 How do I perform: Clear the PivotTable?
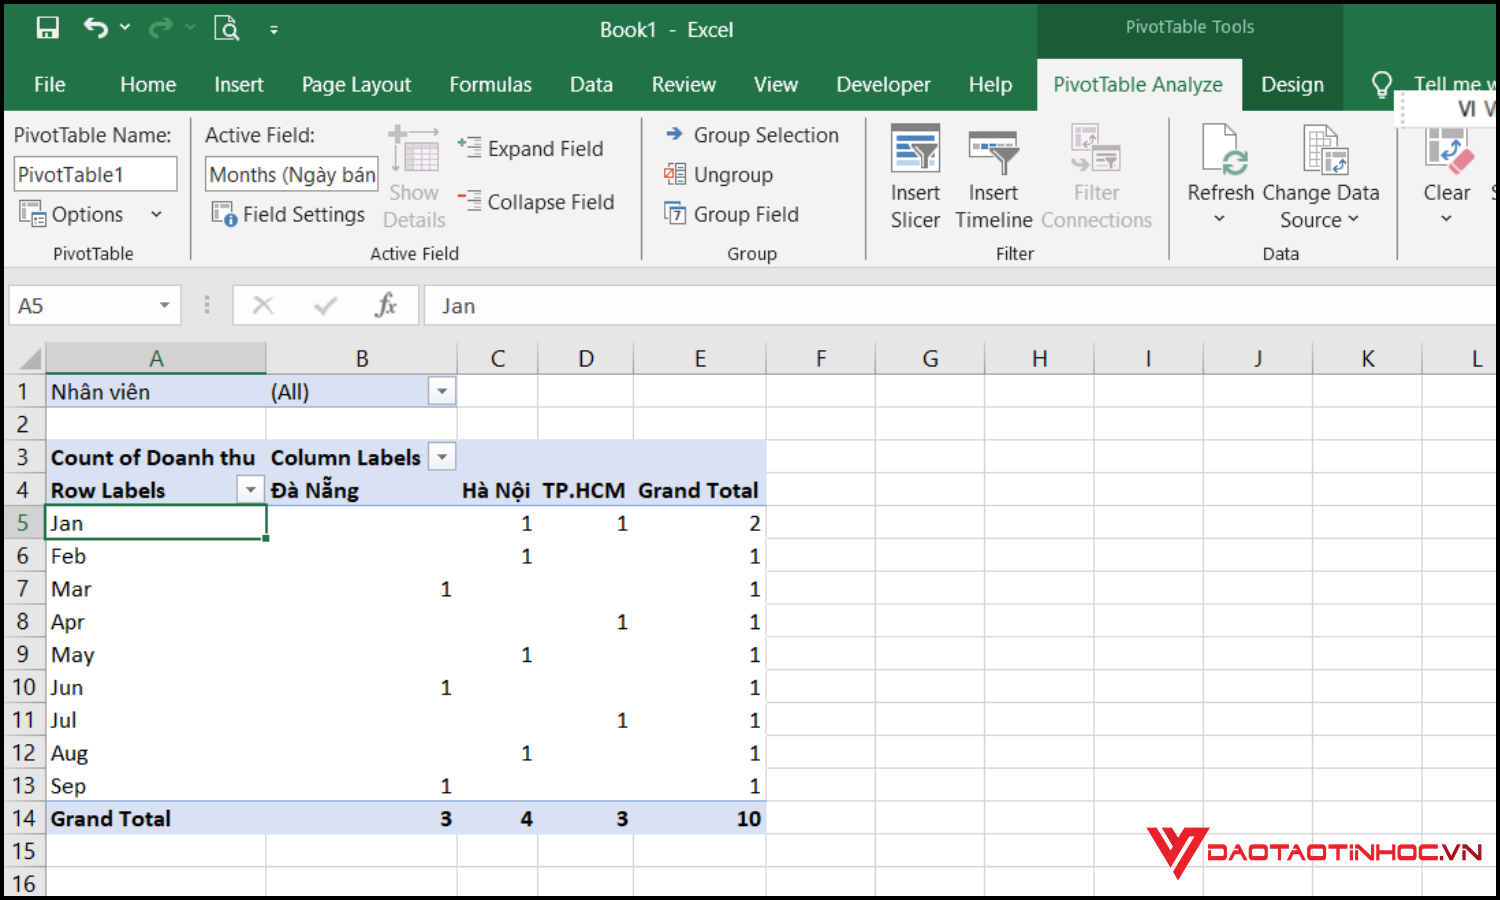click(1446, 170)
